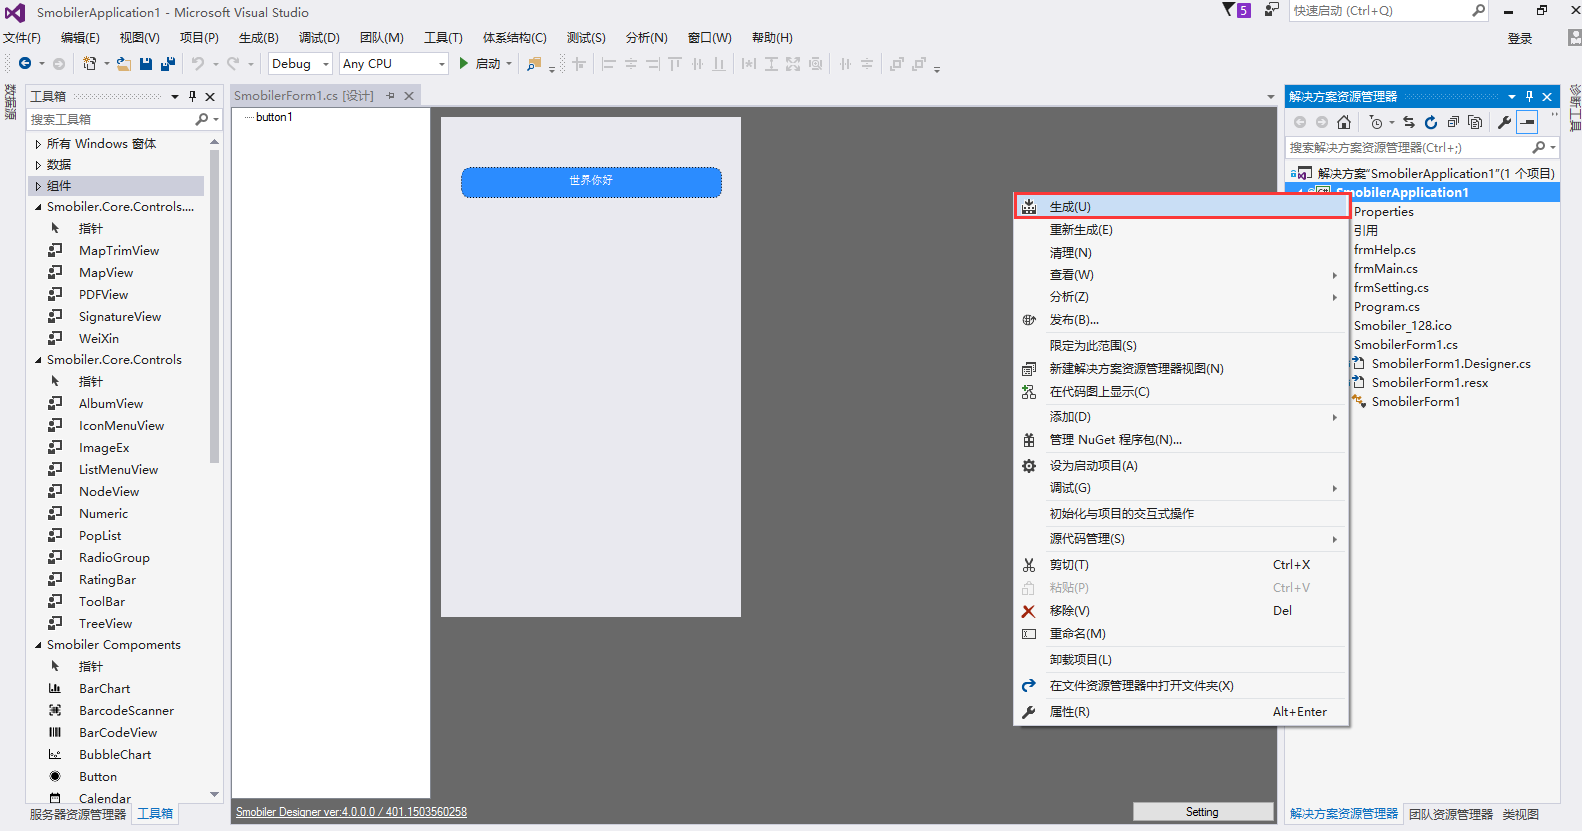
Task: Select RatingBar control in Toolbox
Action: point(107,580)
